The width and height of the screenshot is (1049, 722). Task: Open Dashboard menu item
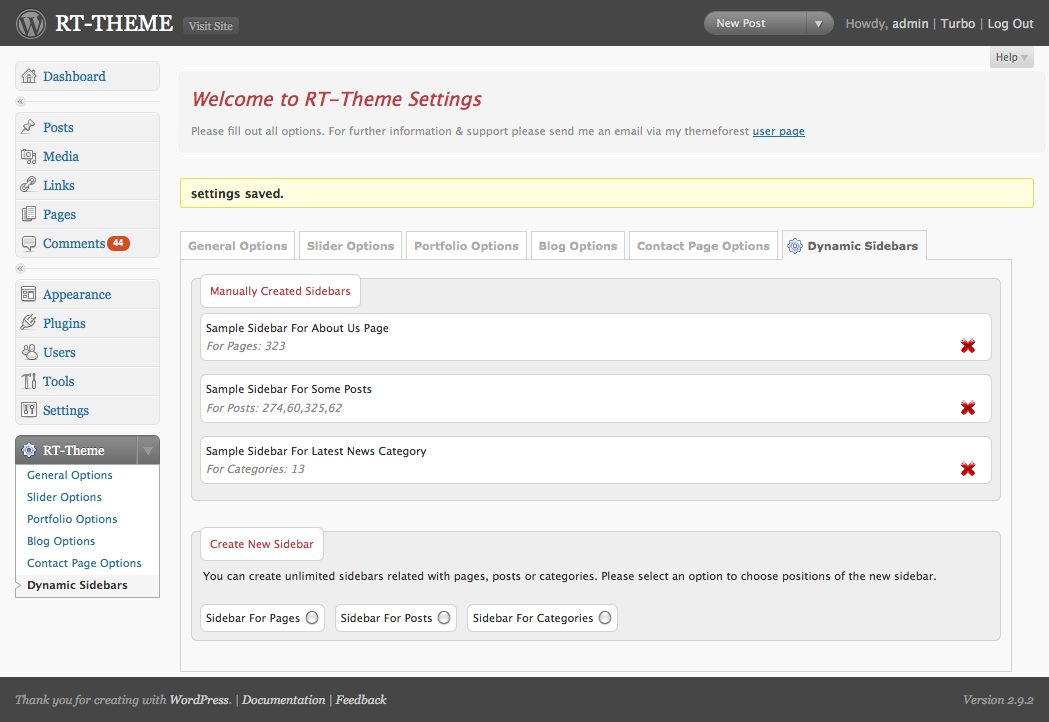point(88,76)
